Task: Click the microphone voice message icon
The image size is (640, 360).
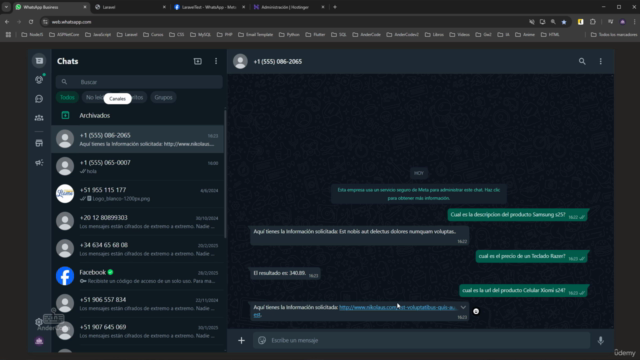Action: click(600, 340)
